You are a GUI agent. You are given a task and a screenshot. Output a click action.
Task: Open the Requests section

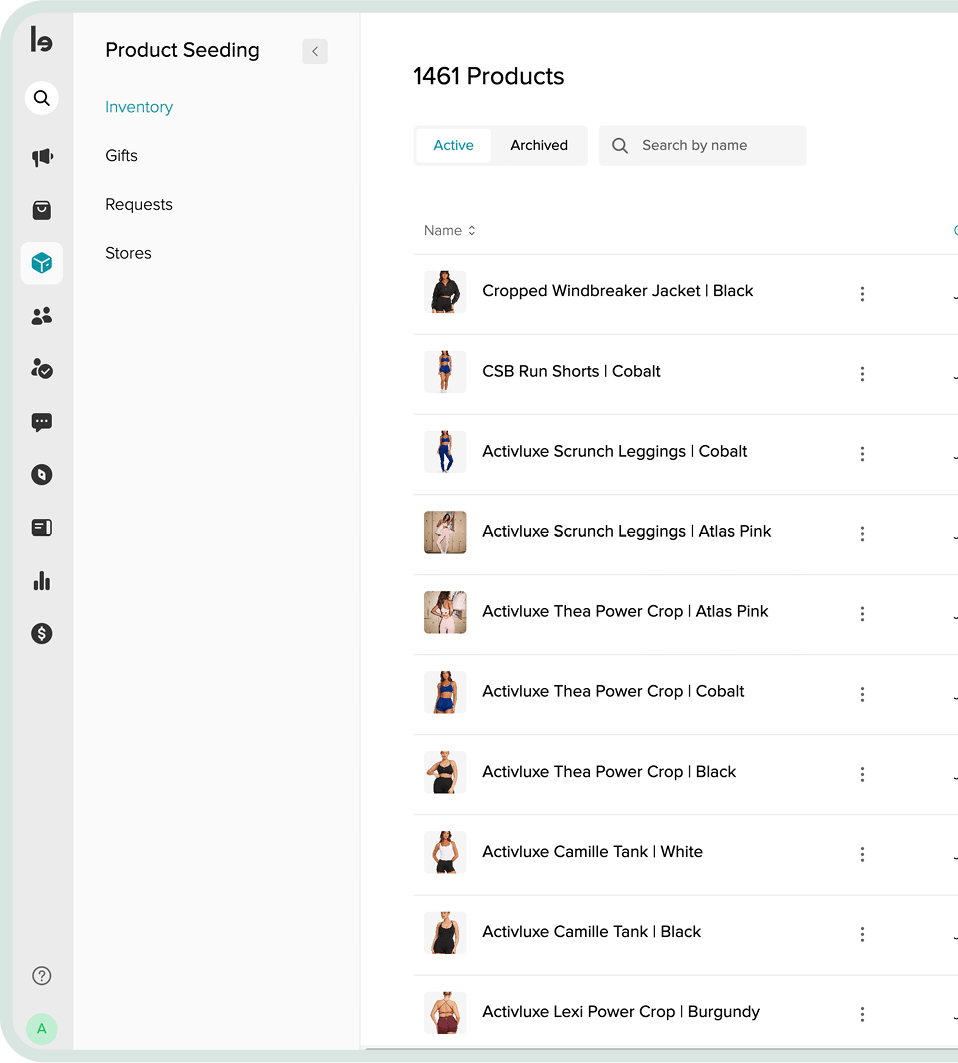click(x=139, y=205)
